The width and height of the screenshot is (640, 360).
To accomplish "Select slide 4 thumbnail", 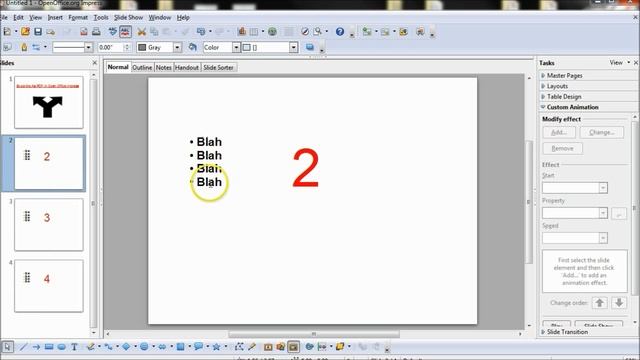I will tap(49, 286).
